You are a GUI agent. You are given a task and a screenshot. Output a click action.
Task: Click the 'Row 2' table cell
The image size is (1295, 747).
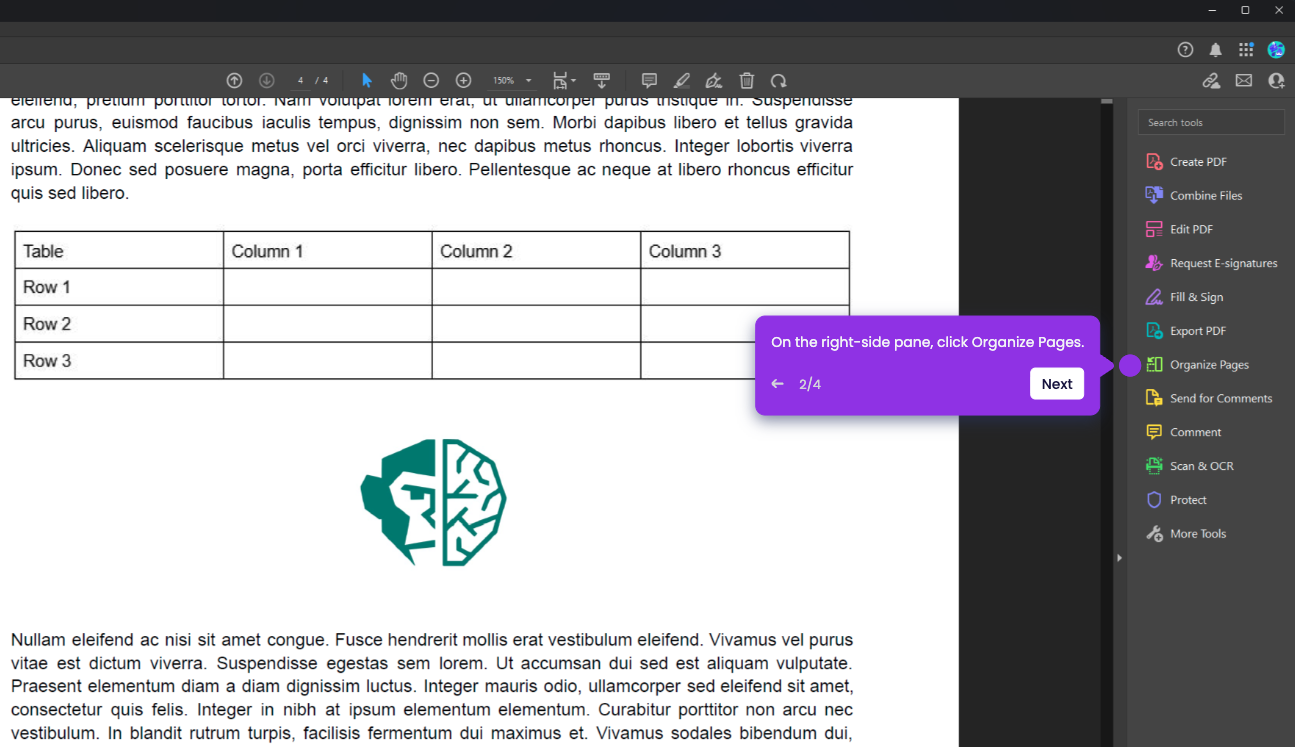(119, 324)
